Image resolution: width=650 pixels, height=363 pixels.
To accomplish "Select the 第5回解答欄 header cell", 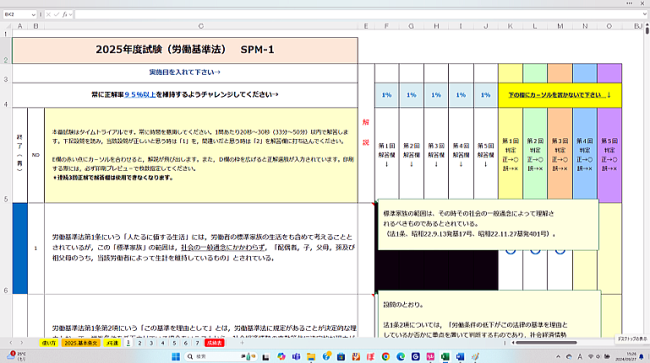I will tap(485, 155).
